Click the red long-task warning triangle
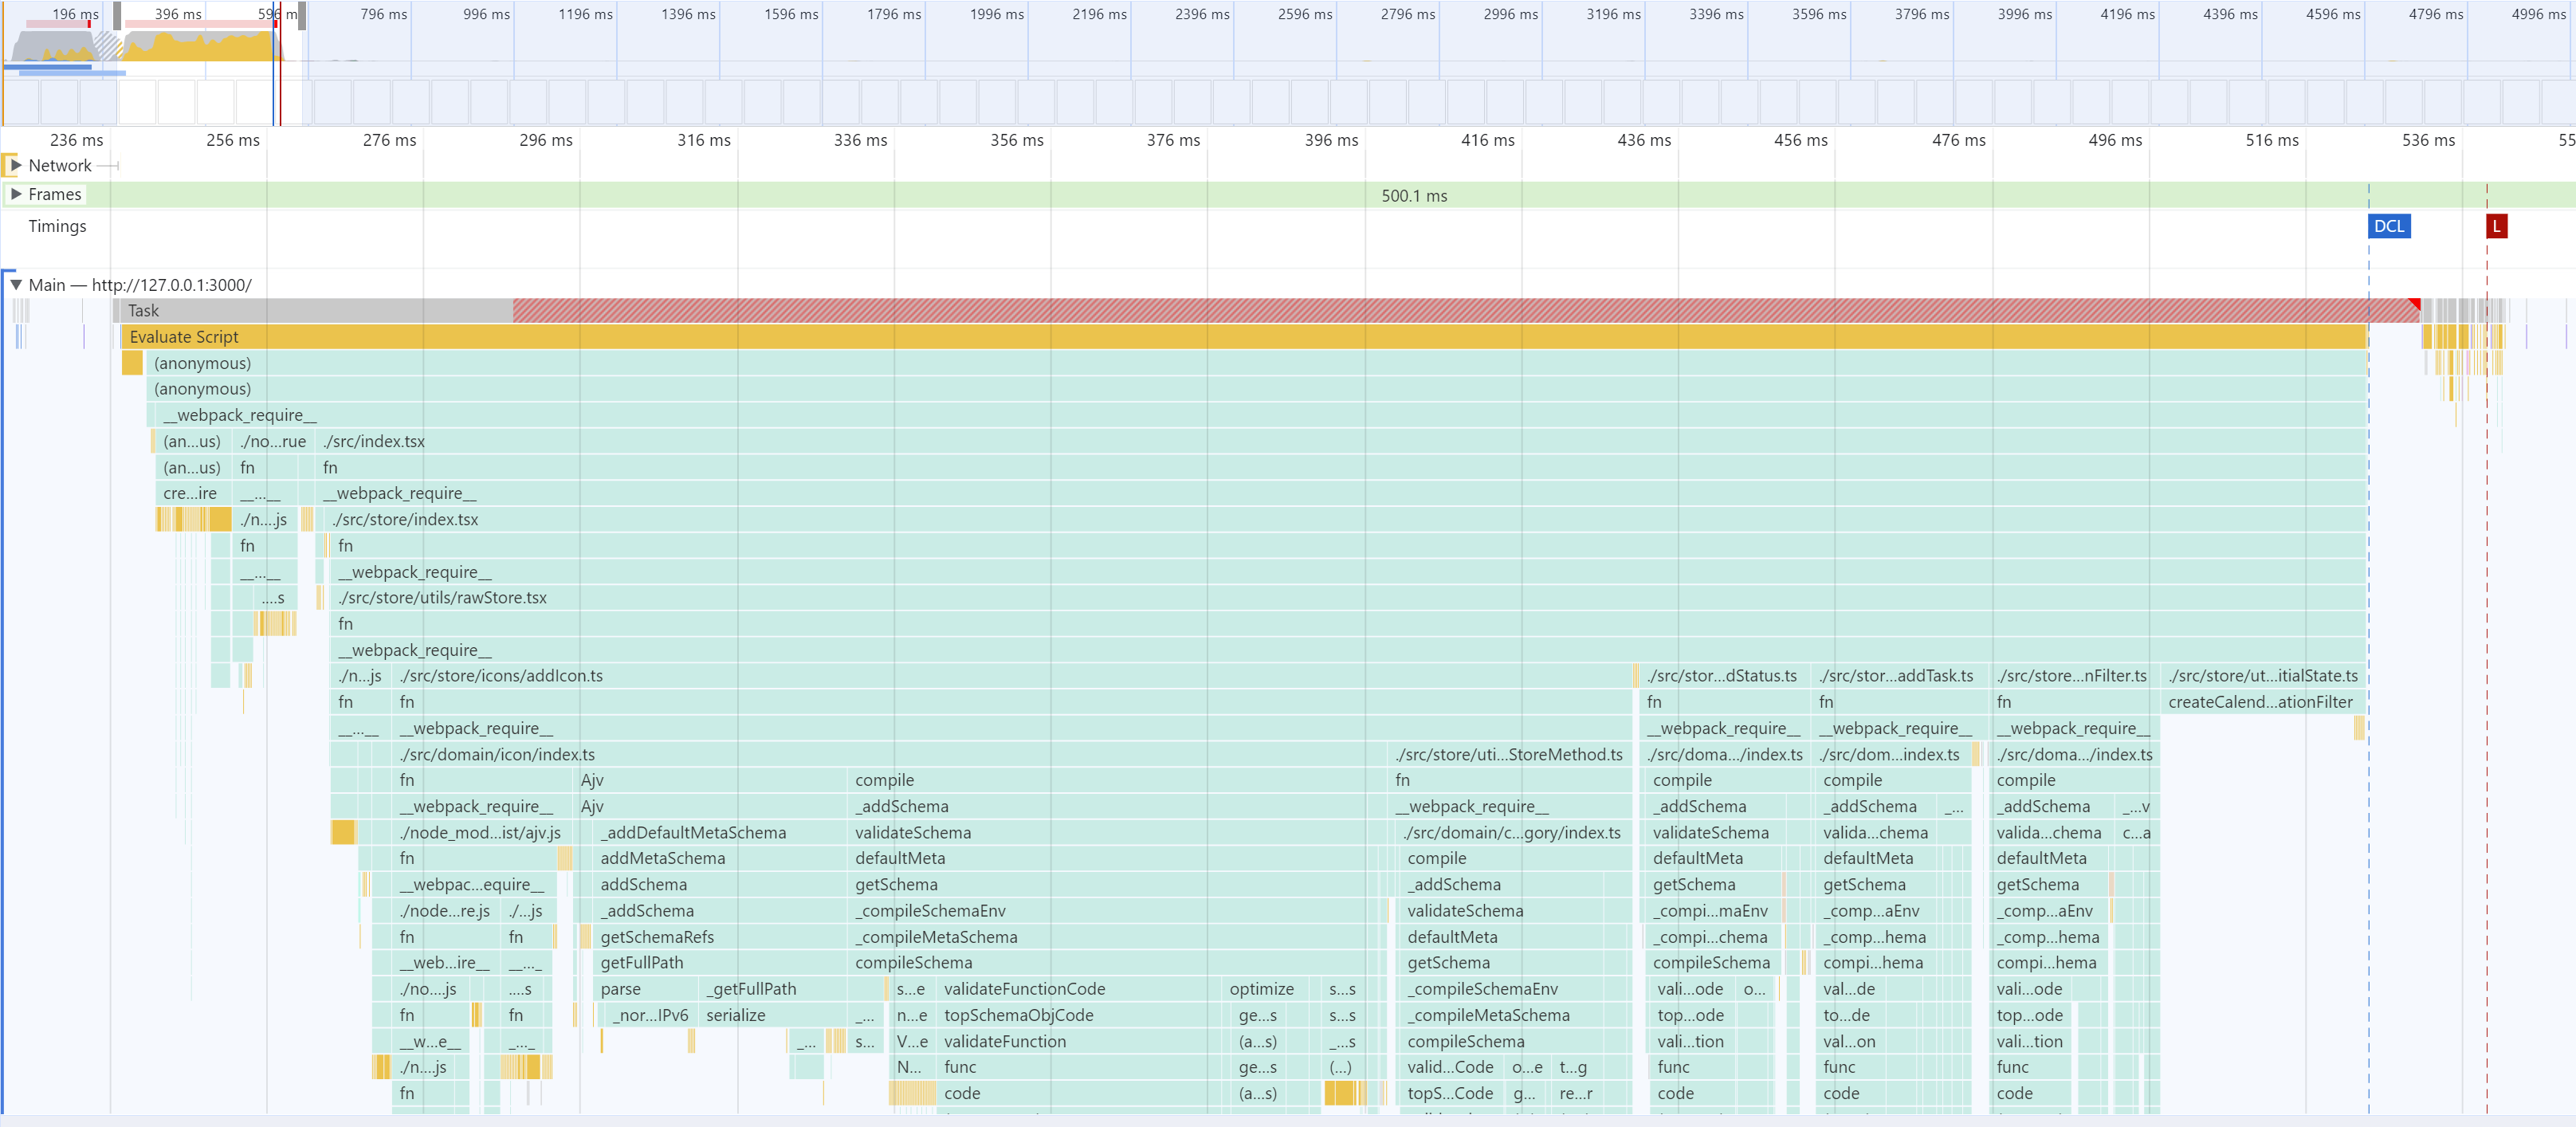The image size is (2576, 1127). click(x=2414, y=304)
